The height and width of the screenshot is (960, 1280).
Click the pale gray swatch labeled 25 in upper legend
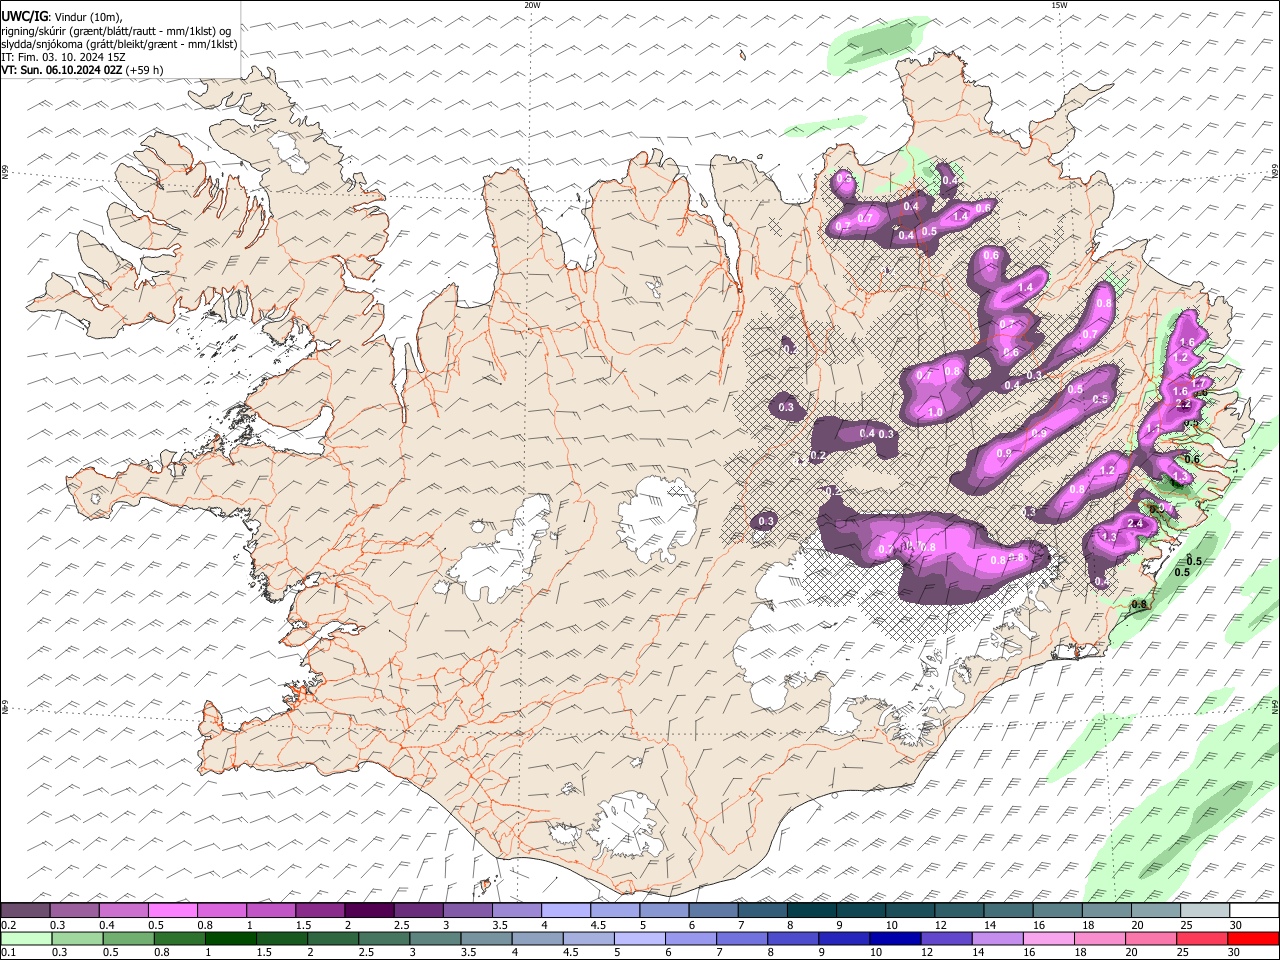click(x=1205, y=911)
